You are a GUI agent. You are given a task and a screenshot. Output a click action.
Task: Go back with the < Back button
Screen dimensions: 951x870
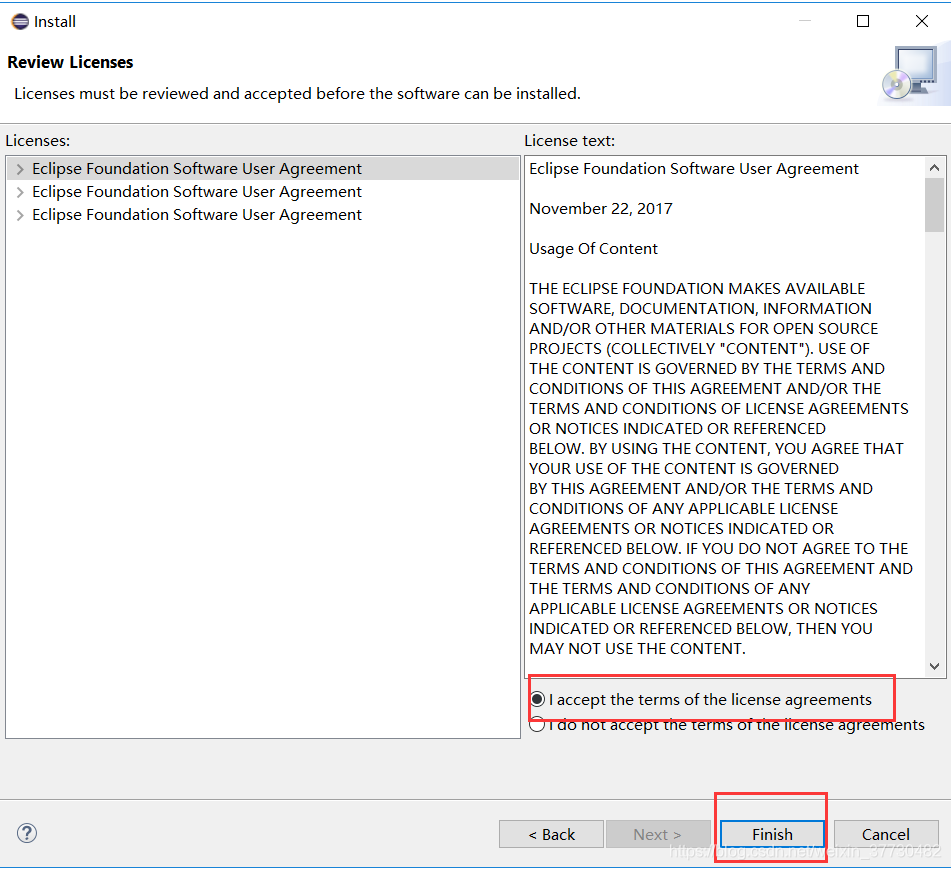click(x=551, y=834)
